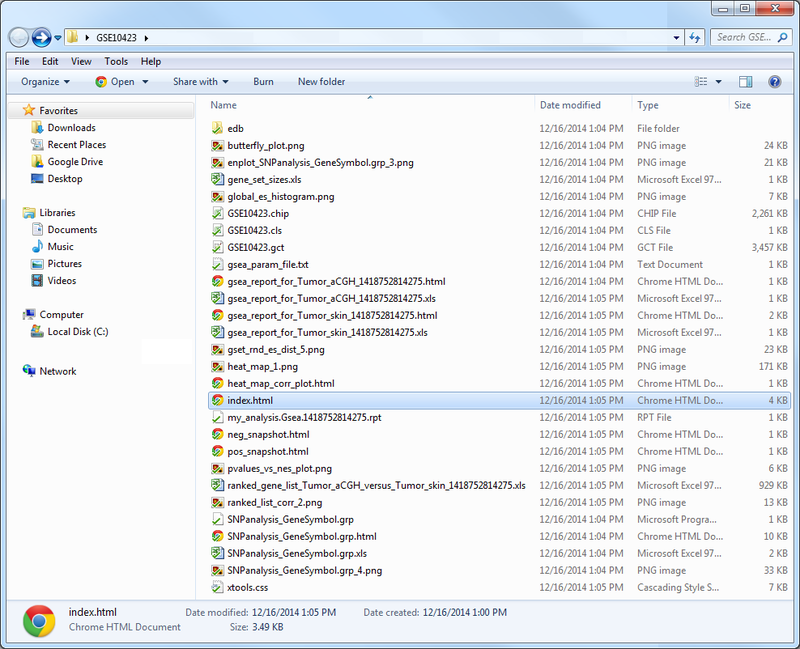This screenshot has width=800, height=649.
Task: Expand the view options dropdown arrow
Action: tap(718, 82)
